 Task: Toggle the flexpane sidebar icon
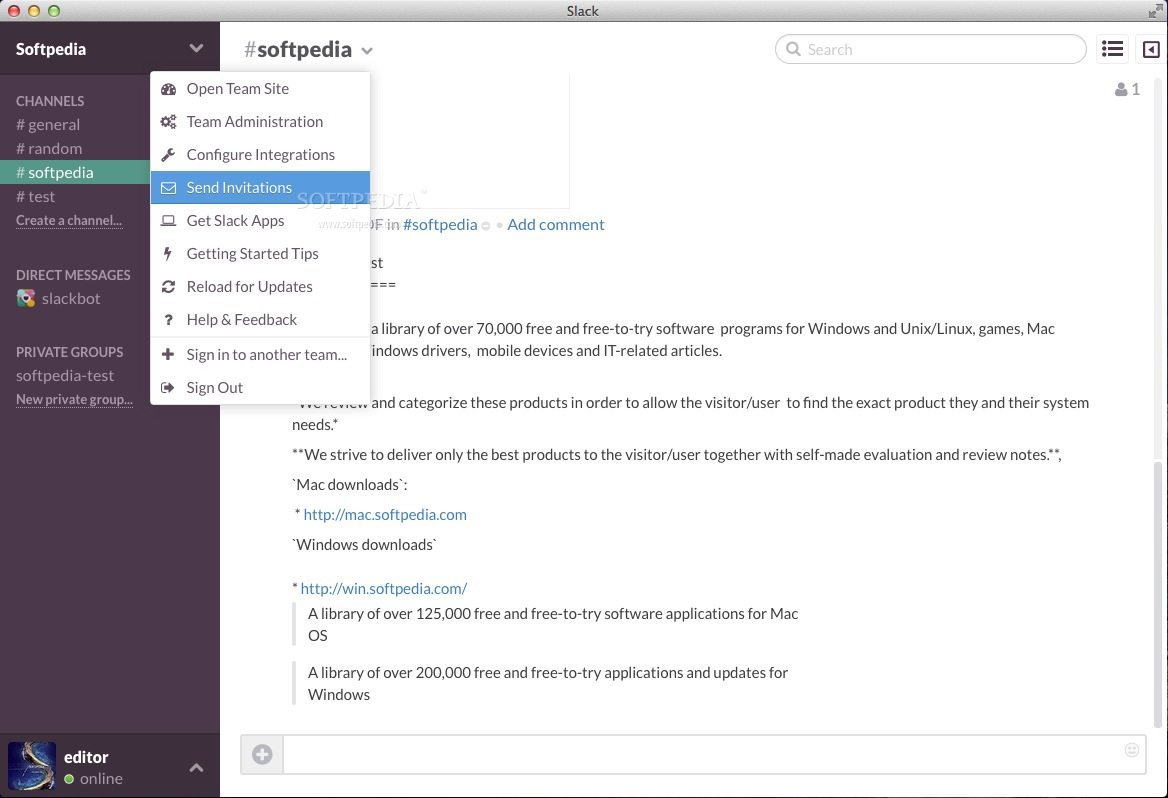[1151, 49]
